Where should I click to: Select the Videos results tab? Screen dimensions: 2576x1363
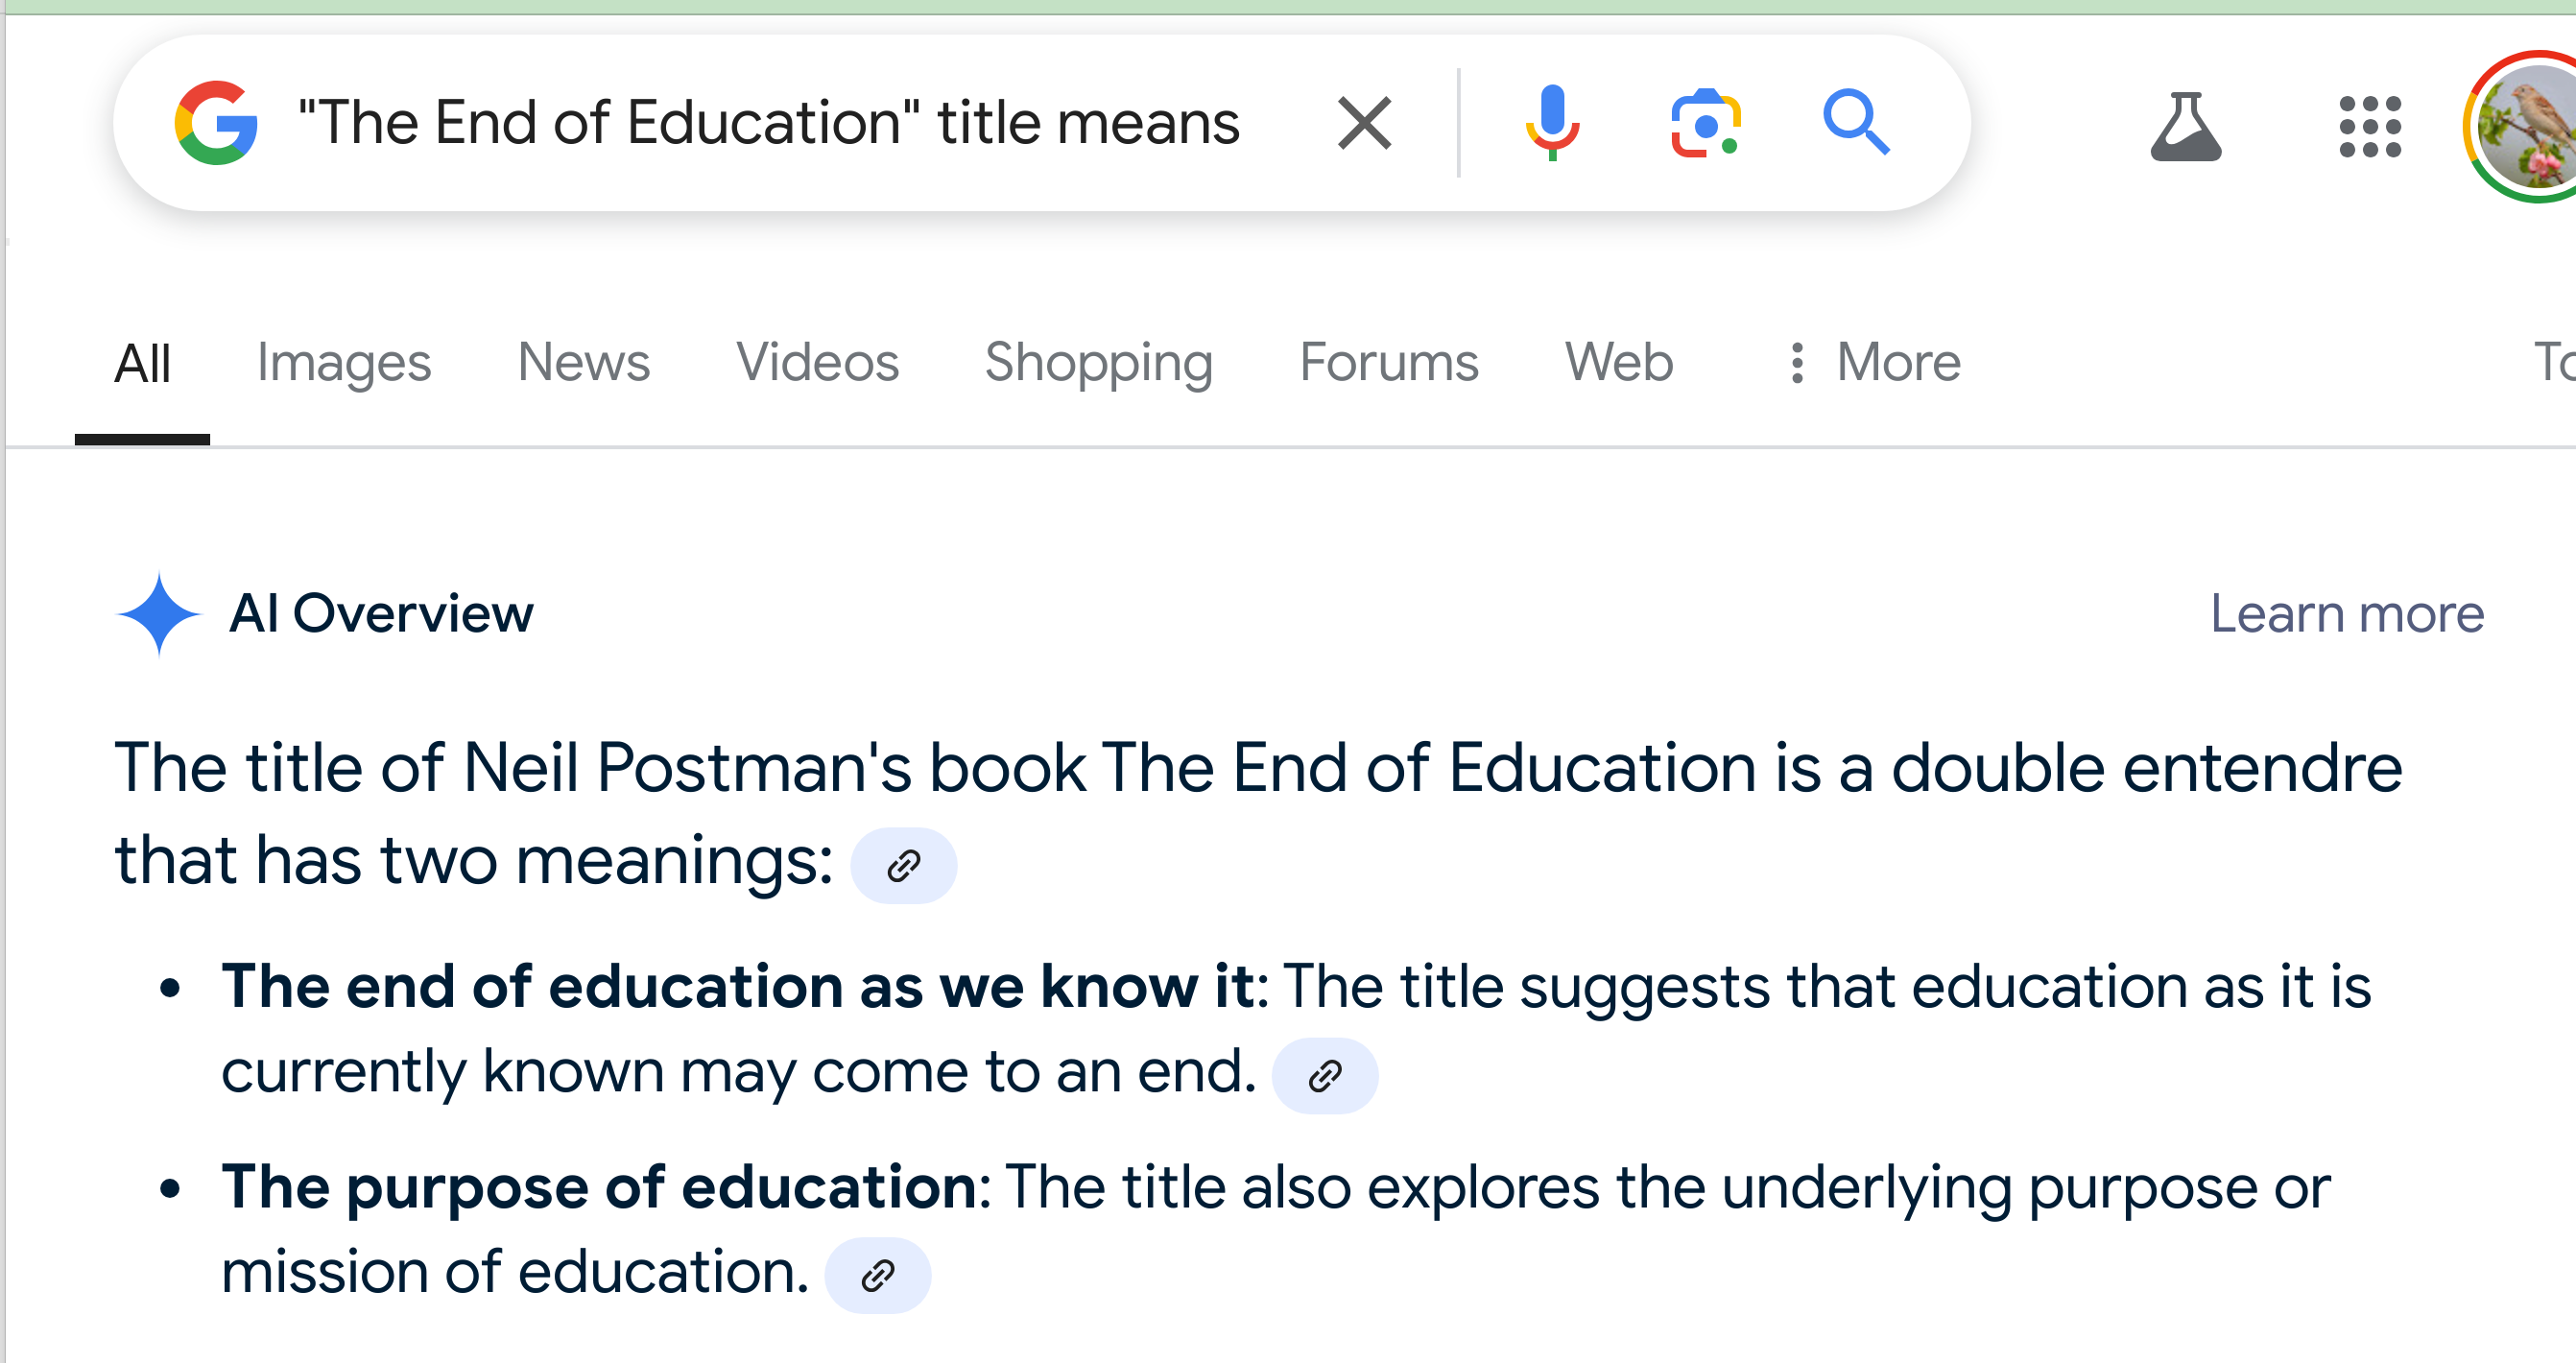[x=818, y=362]
